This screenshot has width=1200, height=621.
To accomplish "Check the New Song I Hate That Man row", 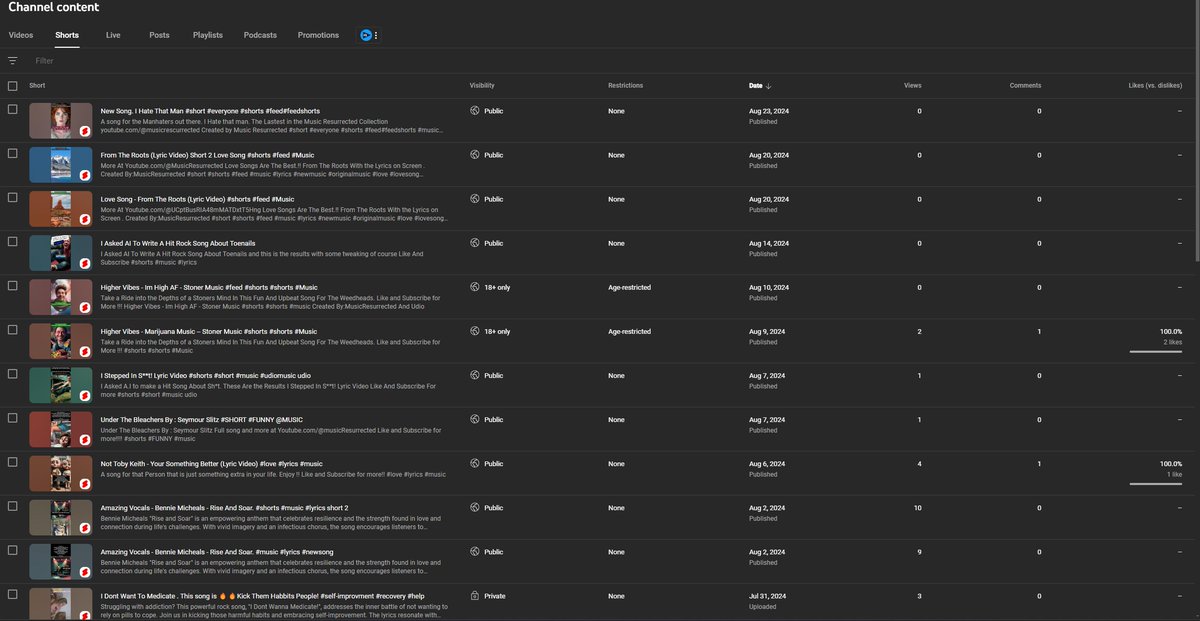I will [x=12, y=109].
